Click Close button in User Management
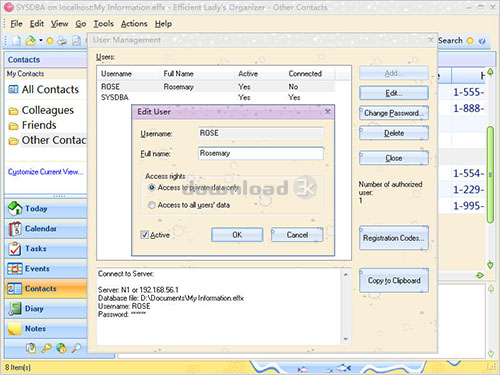The width and height of the screenshot is (500, 375). click(x=394, y=158)
